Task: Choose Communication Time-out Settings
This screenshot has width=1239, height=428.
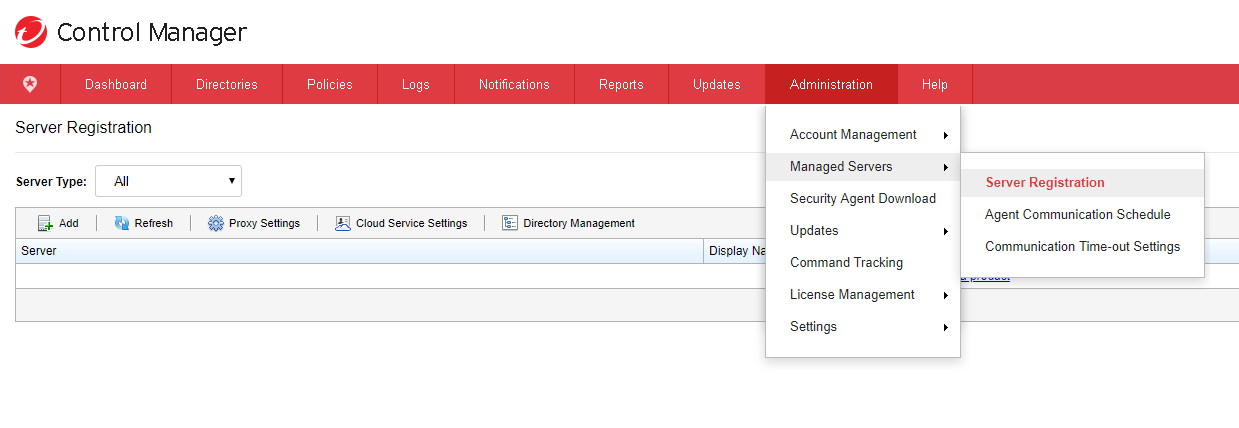Action: click(1082, 247)
